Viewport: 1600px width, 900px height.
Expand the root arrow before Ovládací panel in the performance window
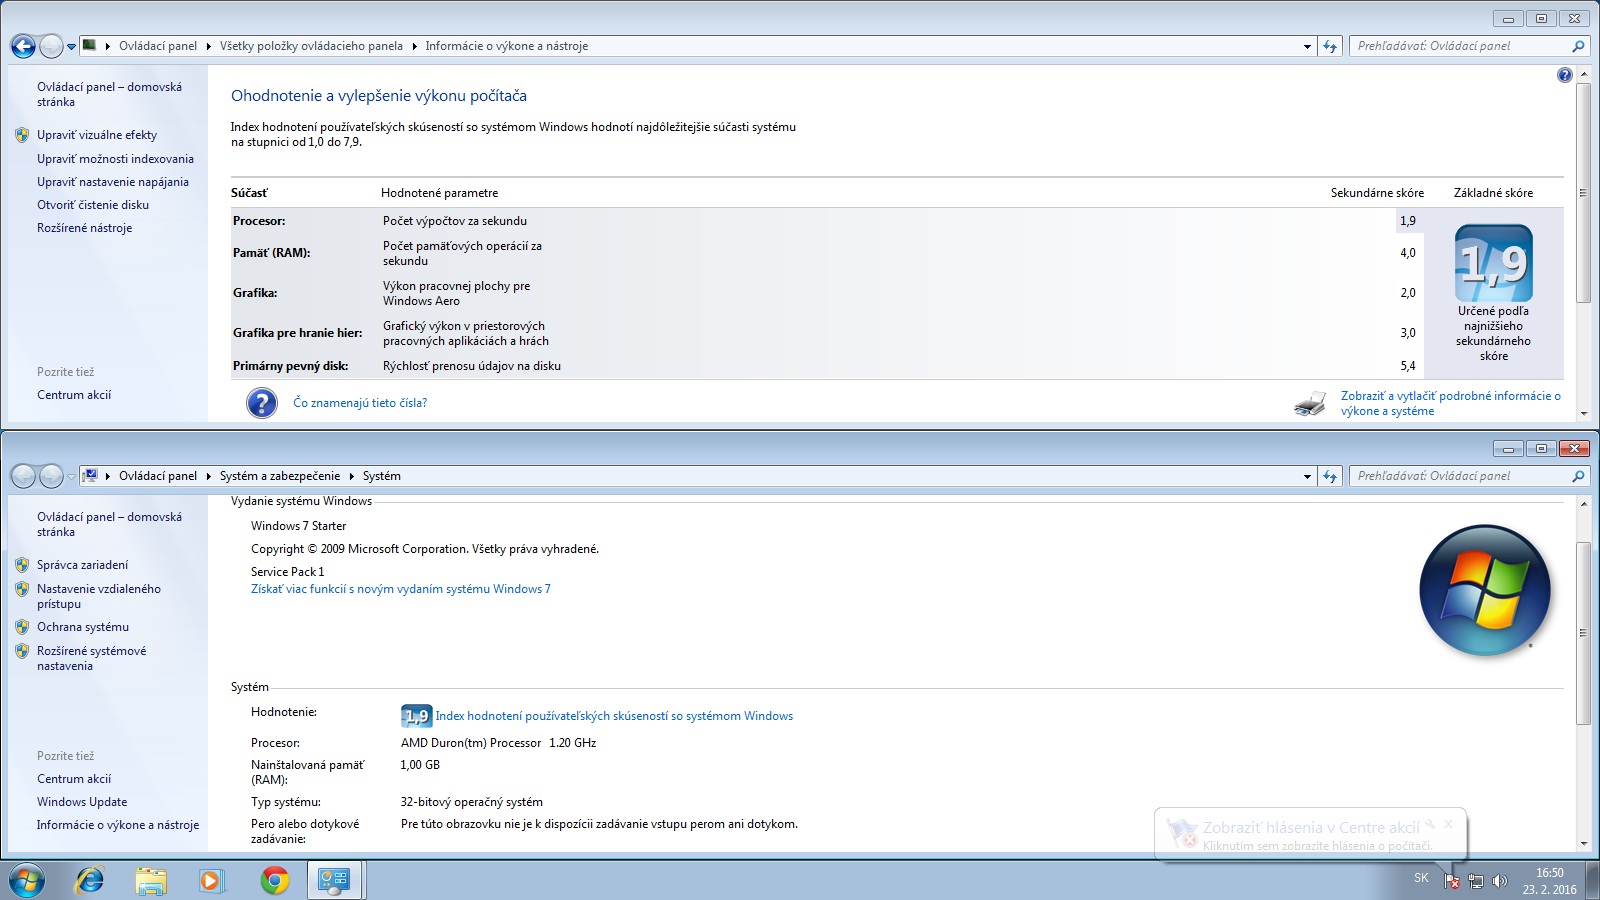[x=107, y=46]
